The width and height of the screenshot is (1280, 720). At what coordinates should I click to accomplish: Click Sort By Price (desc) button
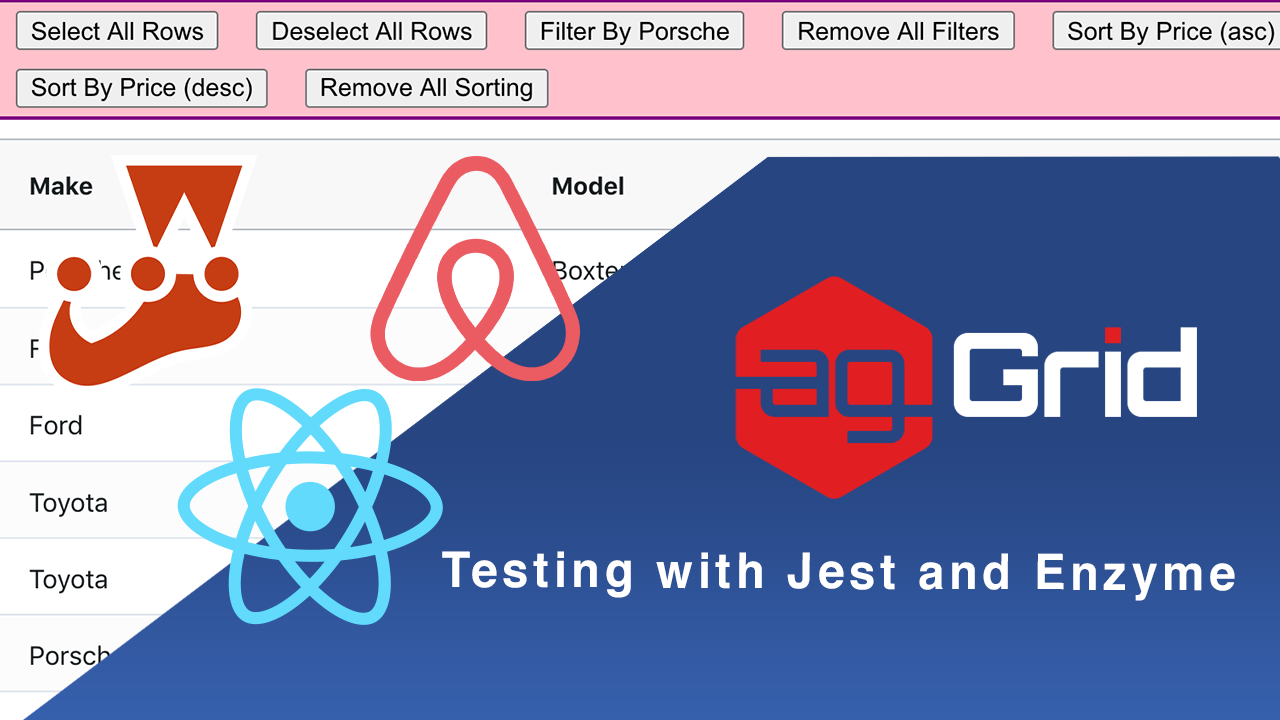142,88
